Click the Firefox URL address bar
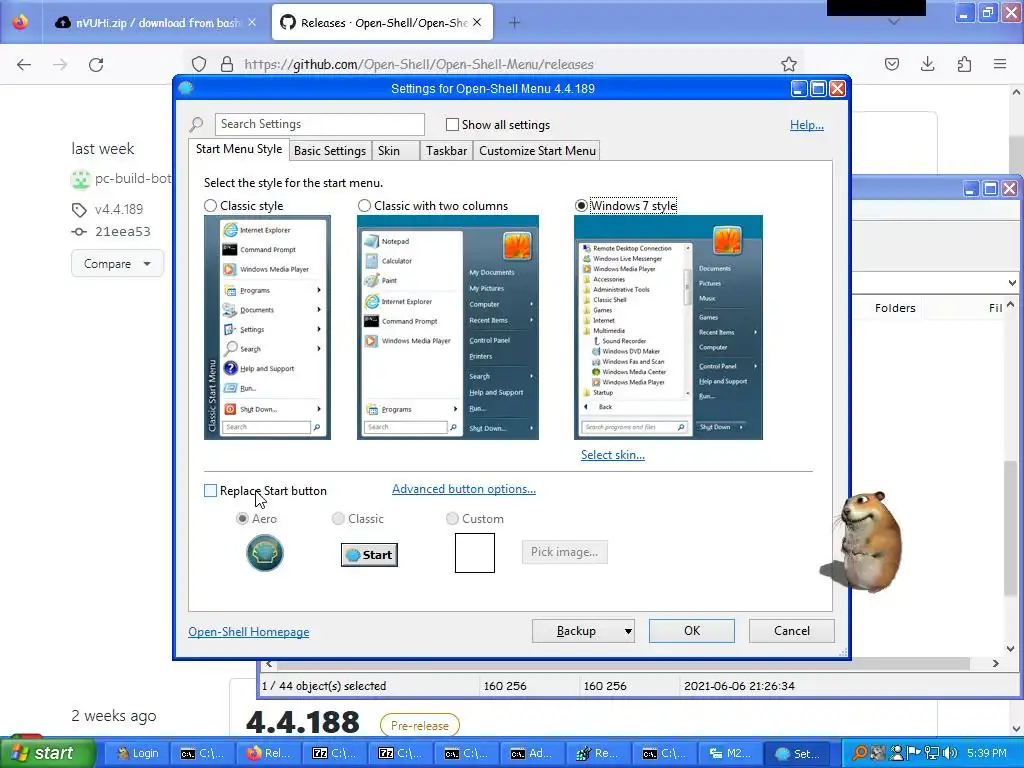Screen dimensions: 1024x768 [x=496, y=64]
